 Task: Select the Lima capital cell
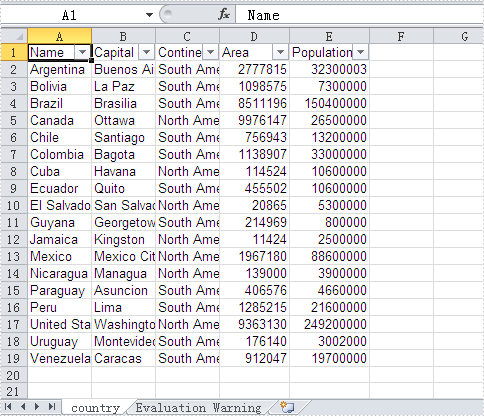(123, 307)
